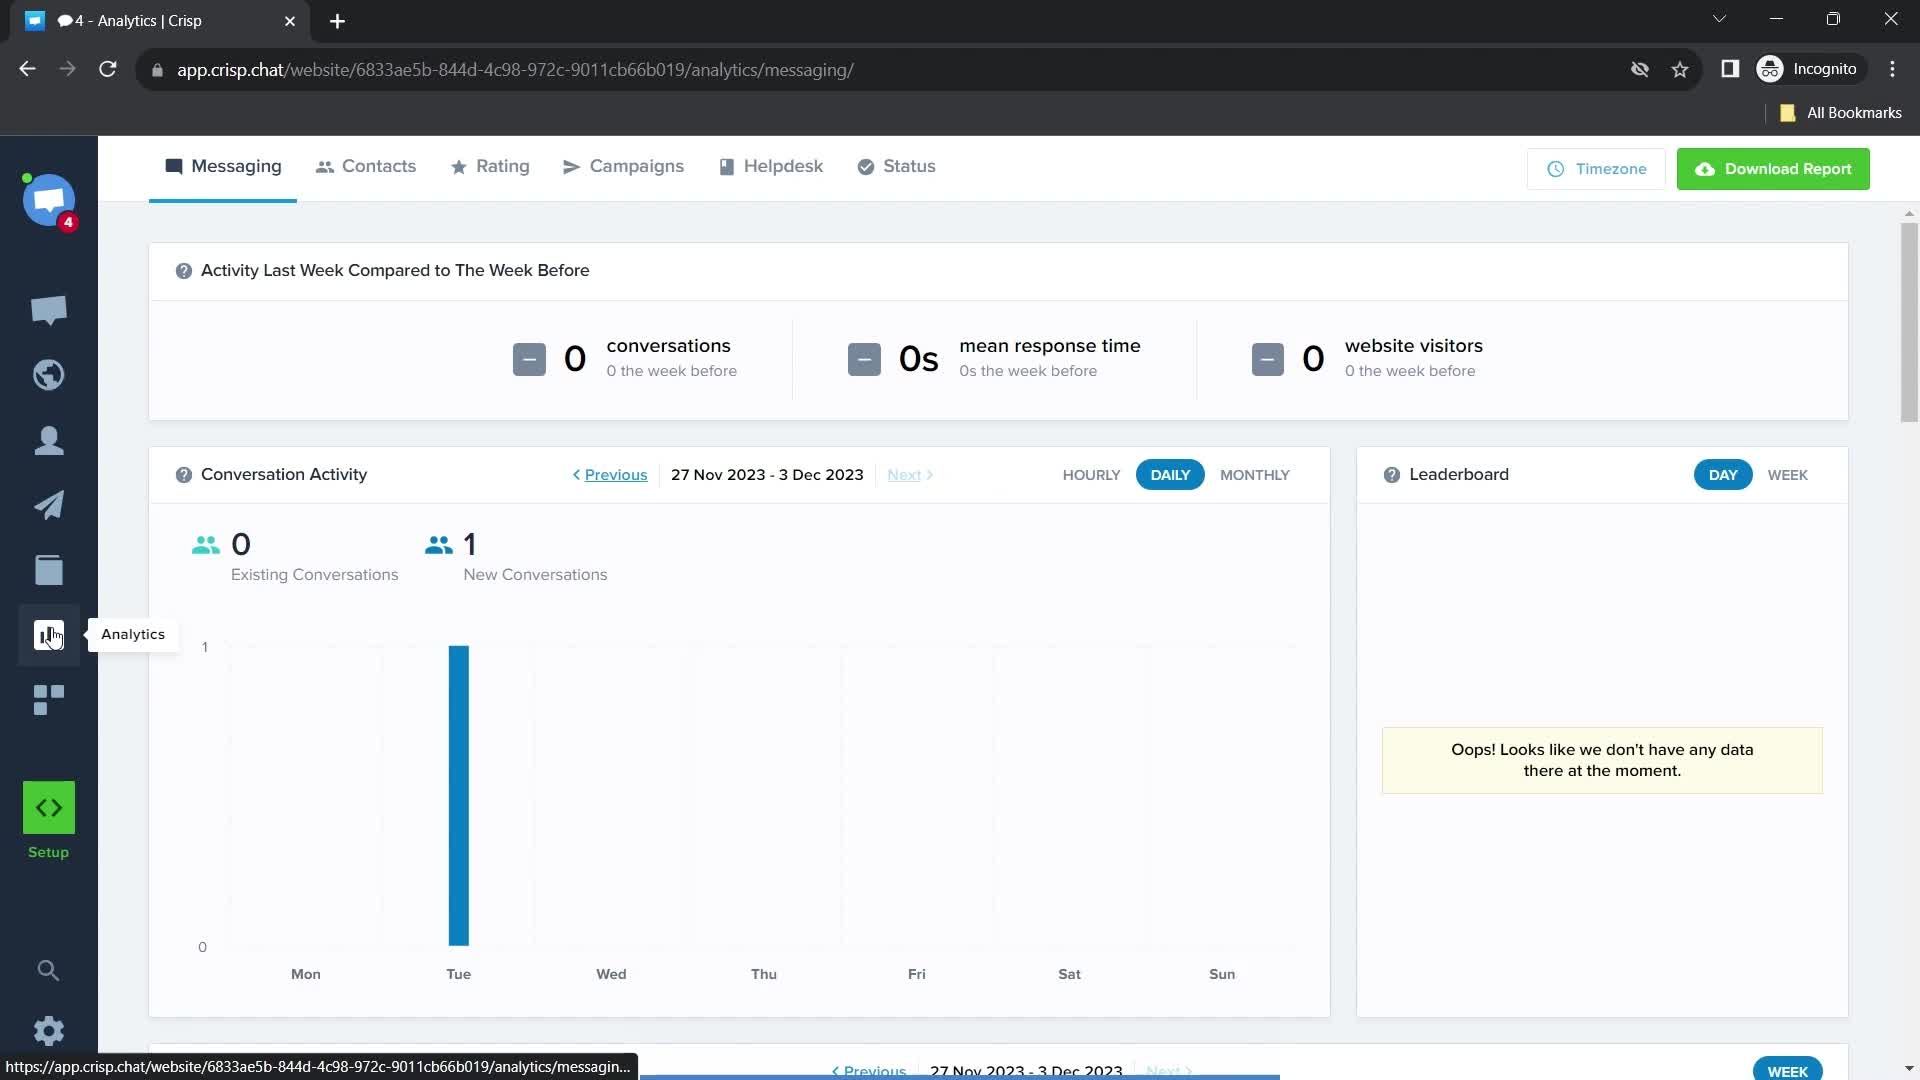Switch to MONTHLY conversation activity view
Screen dimensions: 1920x1080
1254,475
